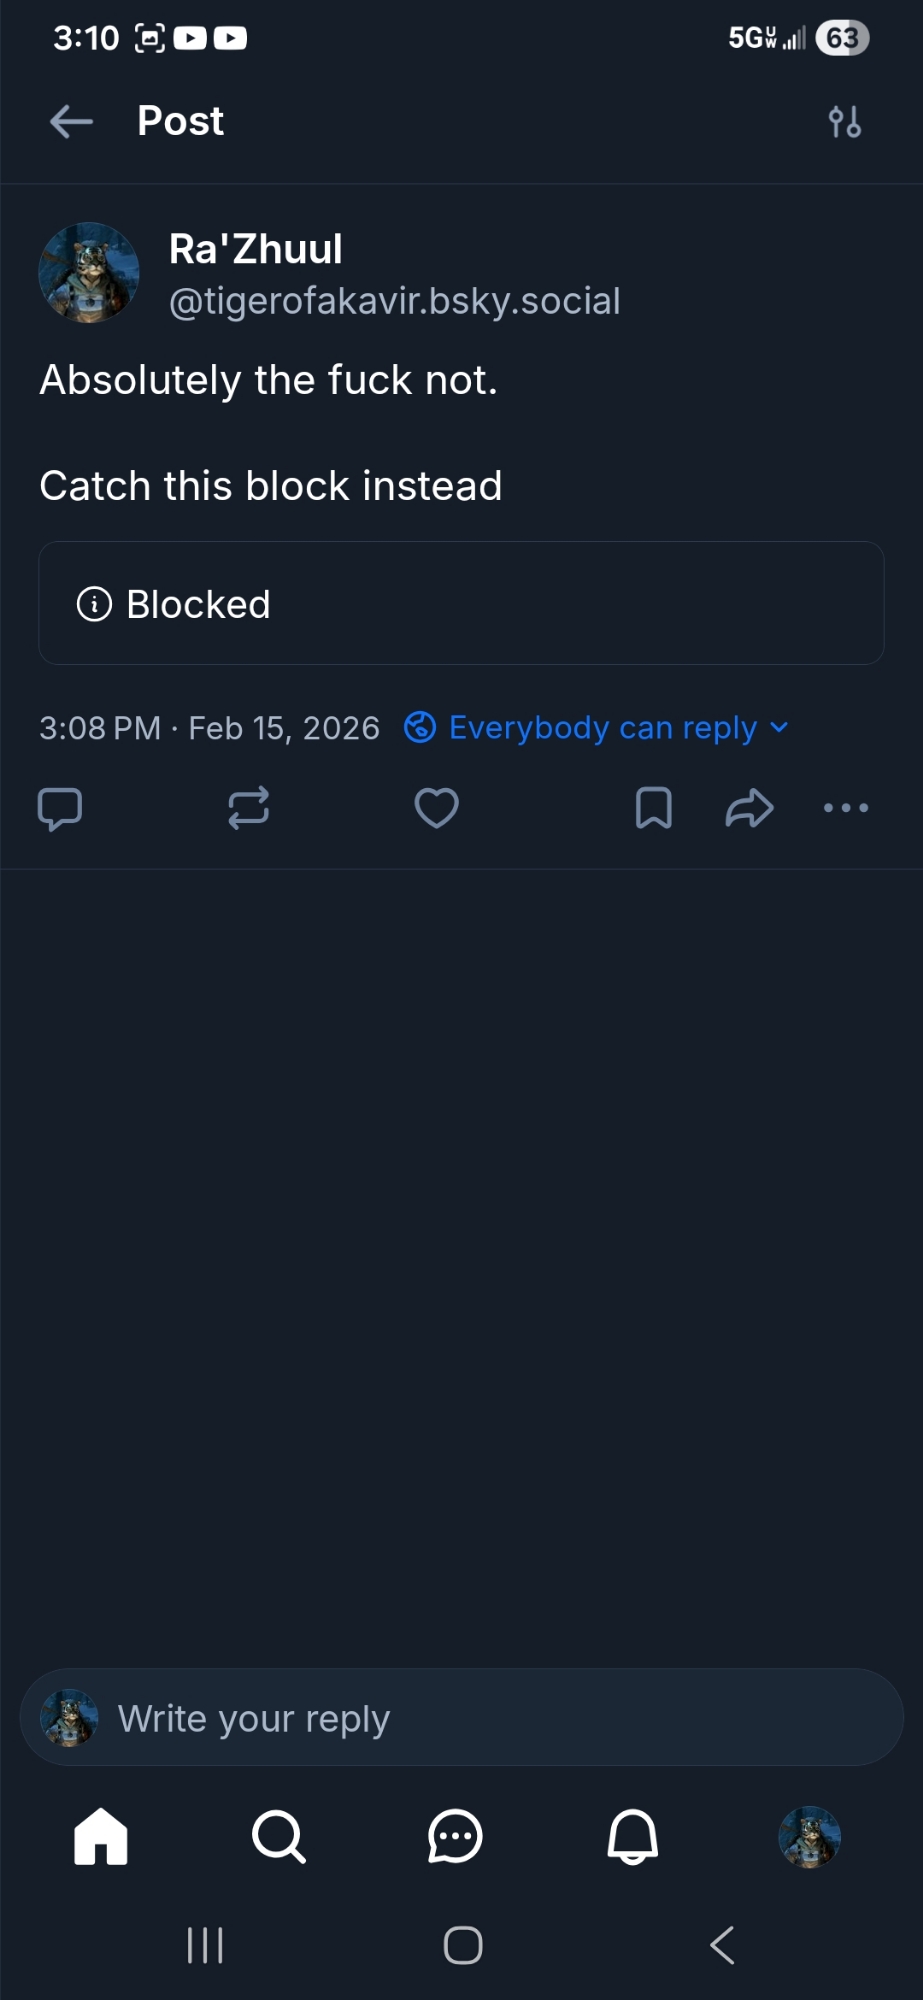Open the Search tab

click(278, 1837)
